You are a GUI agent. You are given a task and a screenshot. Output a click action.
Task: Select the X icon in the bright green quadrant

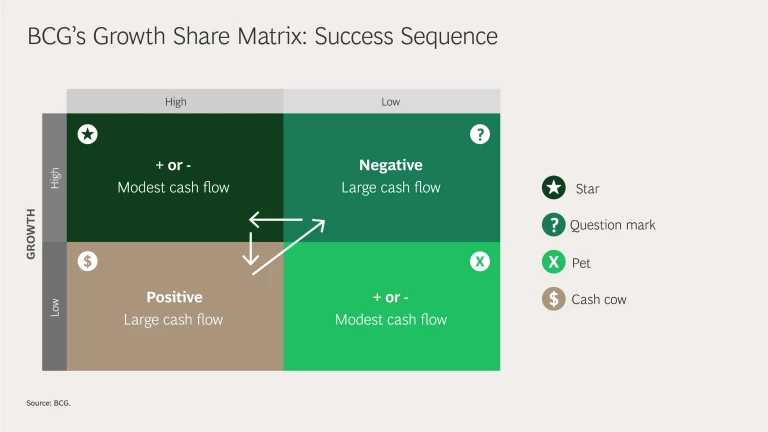click(x=480, y=261)
